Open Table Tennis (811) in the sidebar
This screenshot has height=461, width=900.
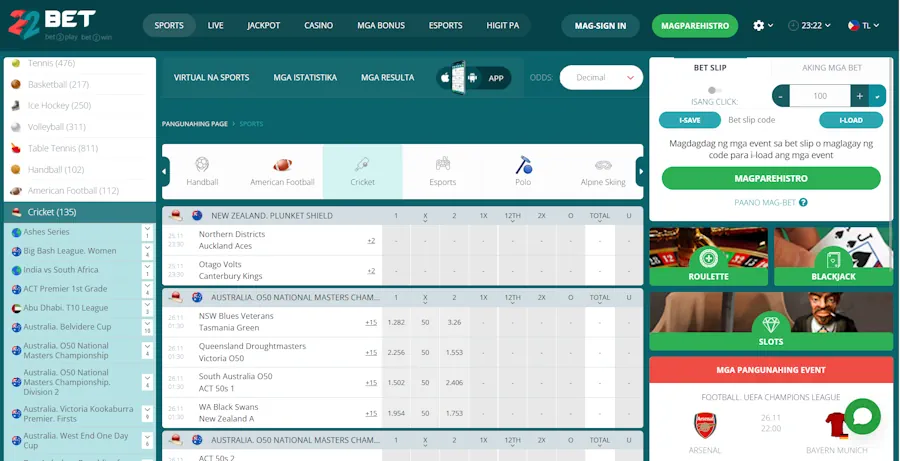point(79,148)
